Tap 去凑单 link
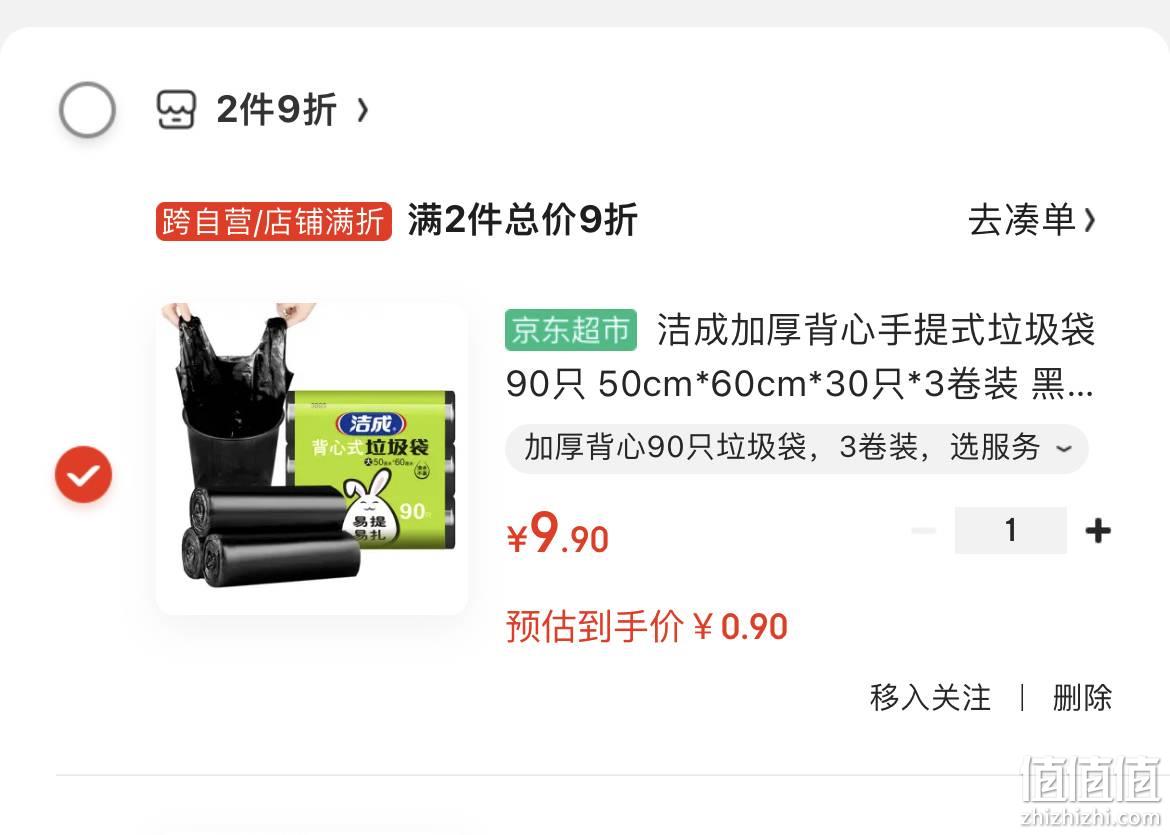Image resolution: width=1170 pixels, height=835 pixels. point(1022,220)
